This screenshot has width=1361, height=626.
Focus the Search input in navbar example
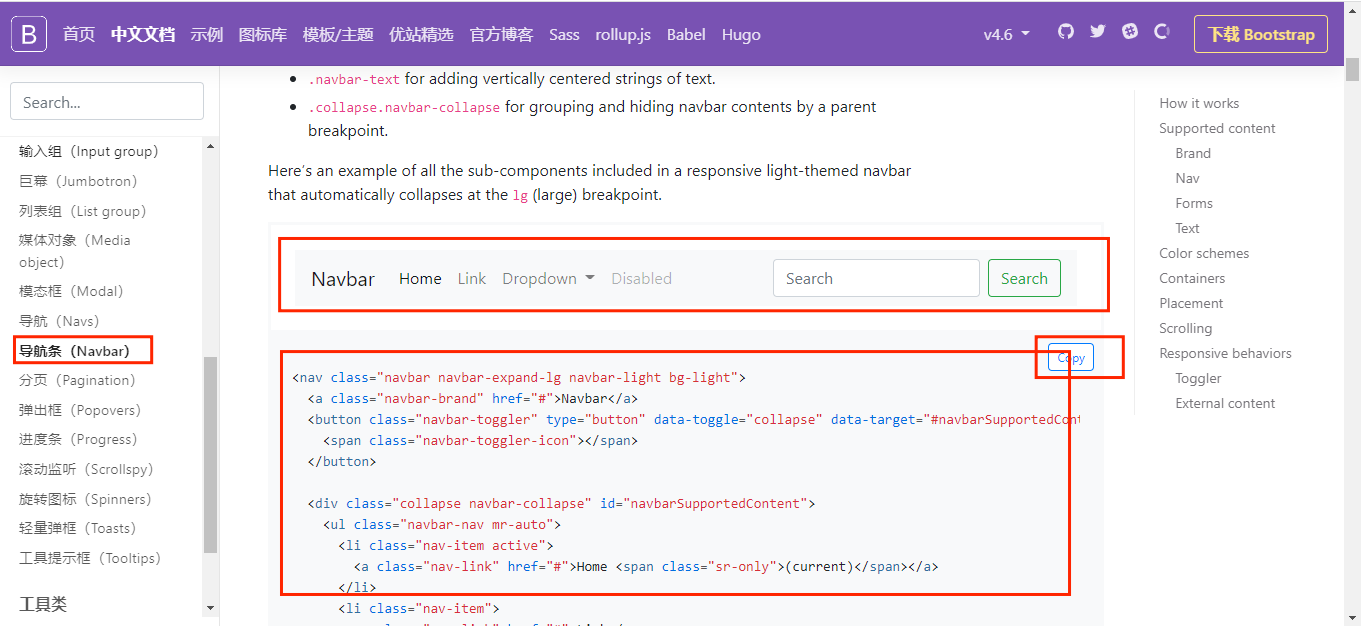point(876,278)
